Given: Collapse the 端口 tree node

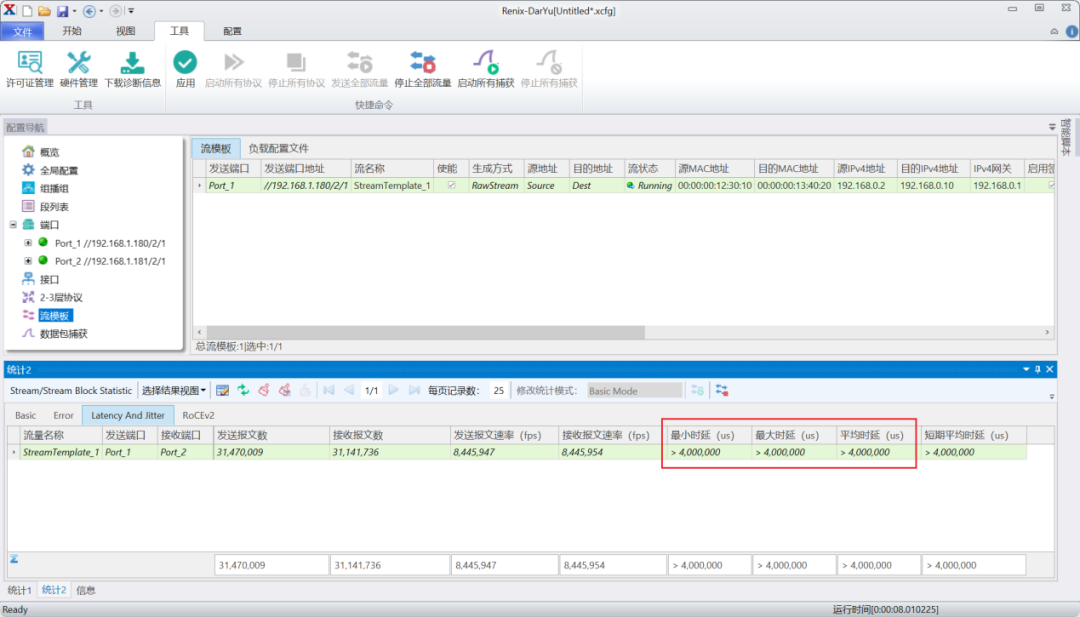Looking at the screenshot, I should 13,225.
